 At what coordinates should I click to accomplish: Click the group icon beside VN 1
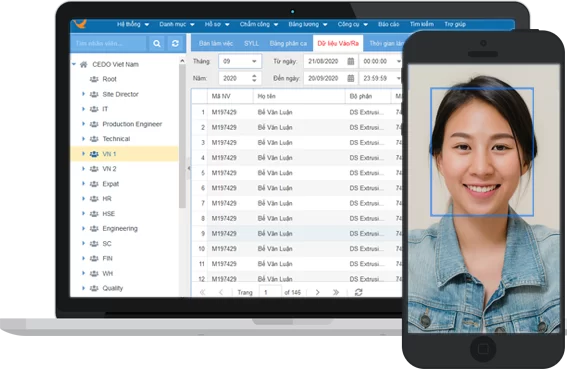click(94, 154)
